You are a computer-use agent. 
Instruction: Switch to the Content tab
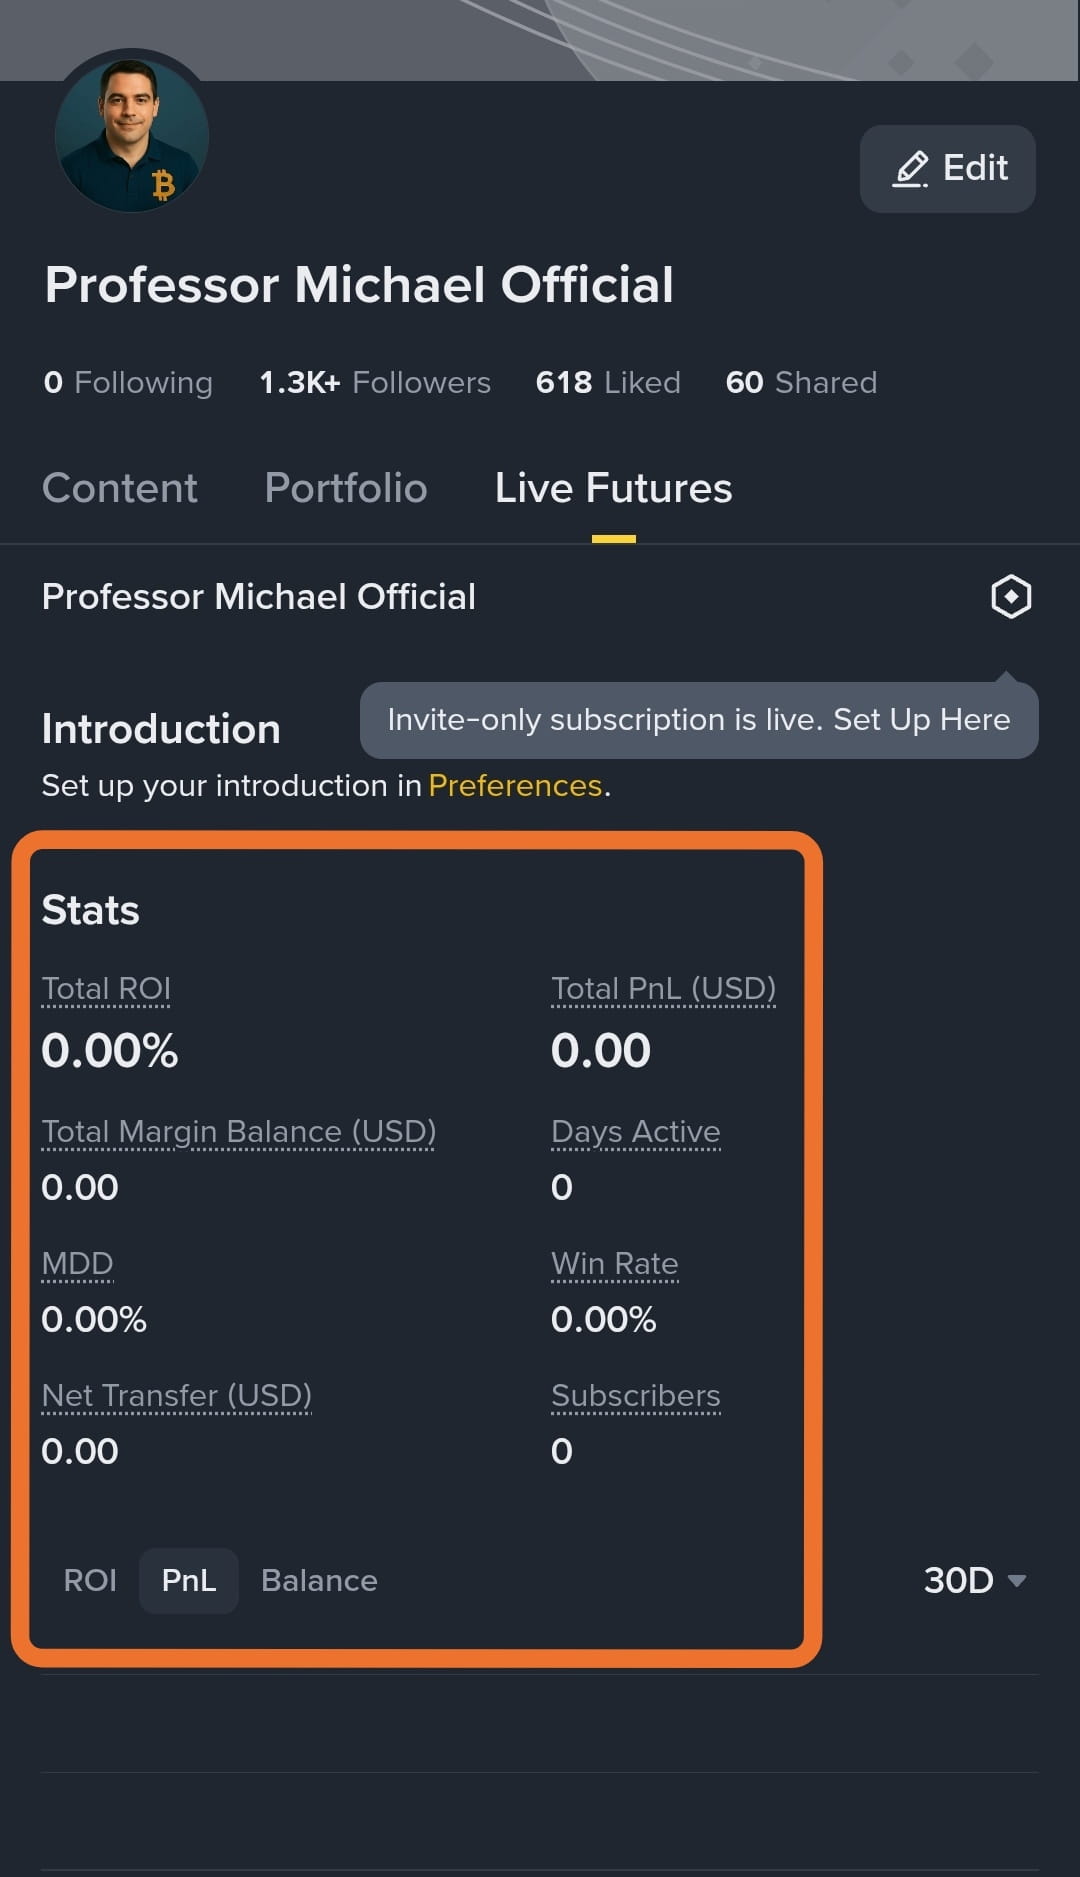(120, 488)
